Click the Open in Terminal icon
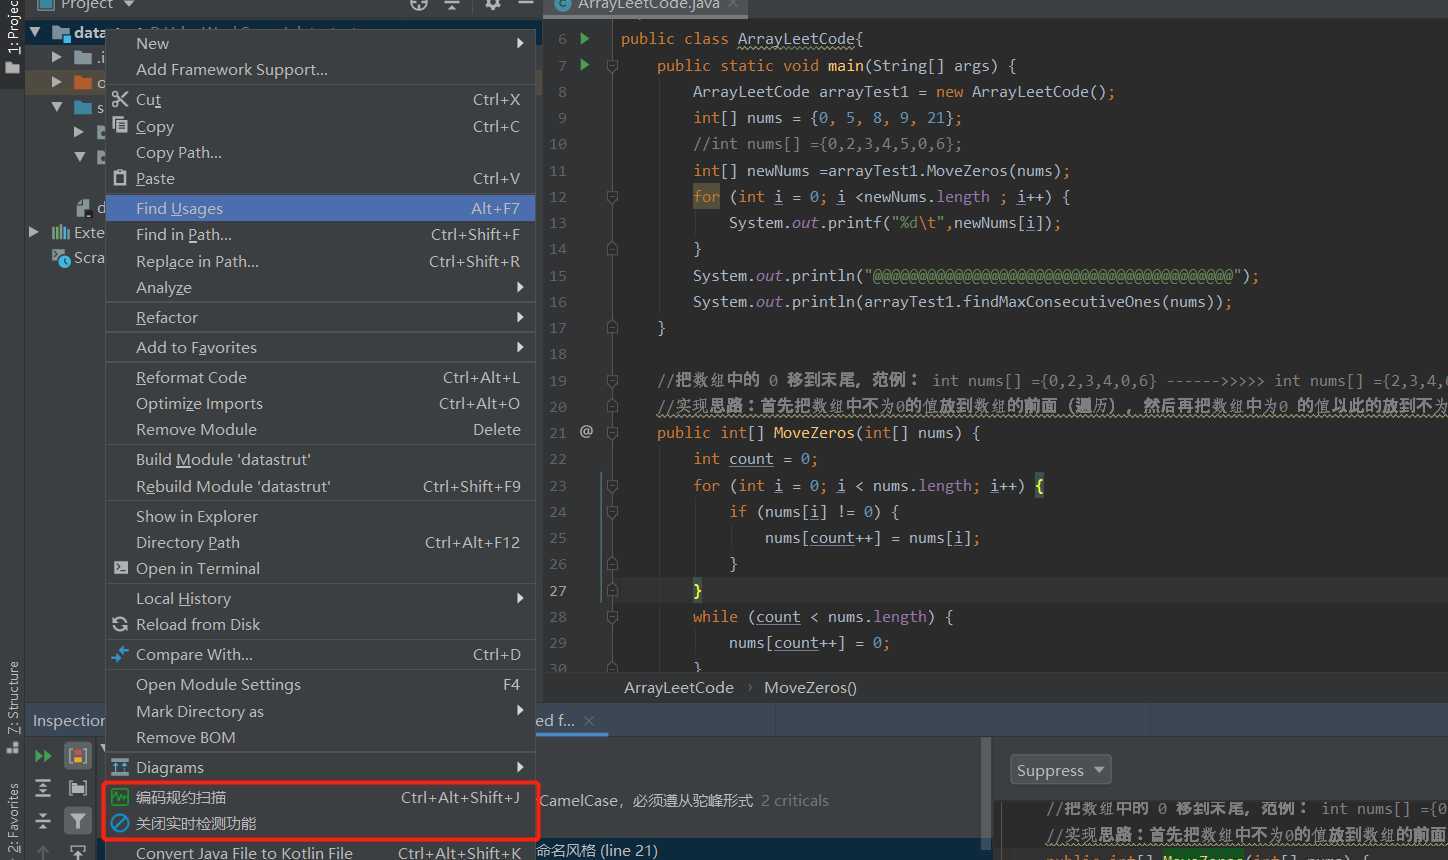 pos(120,568)
